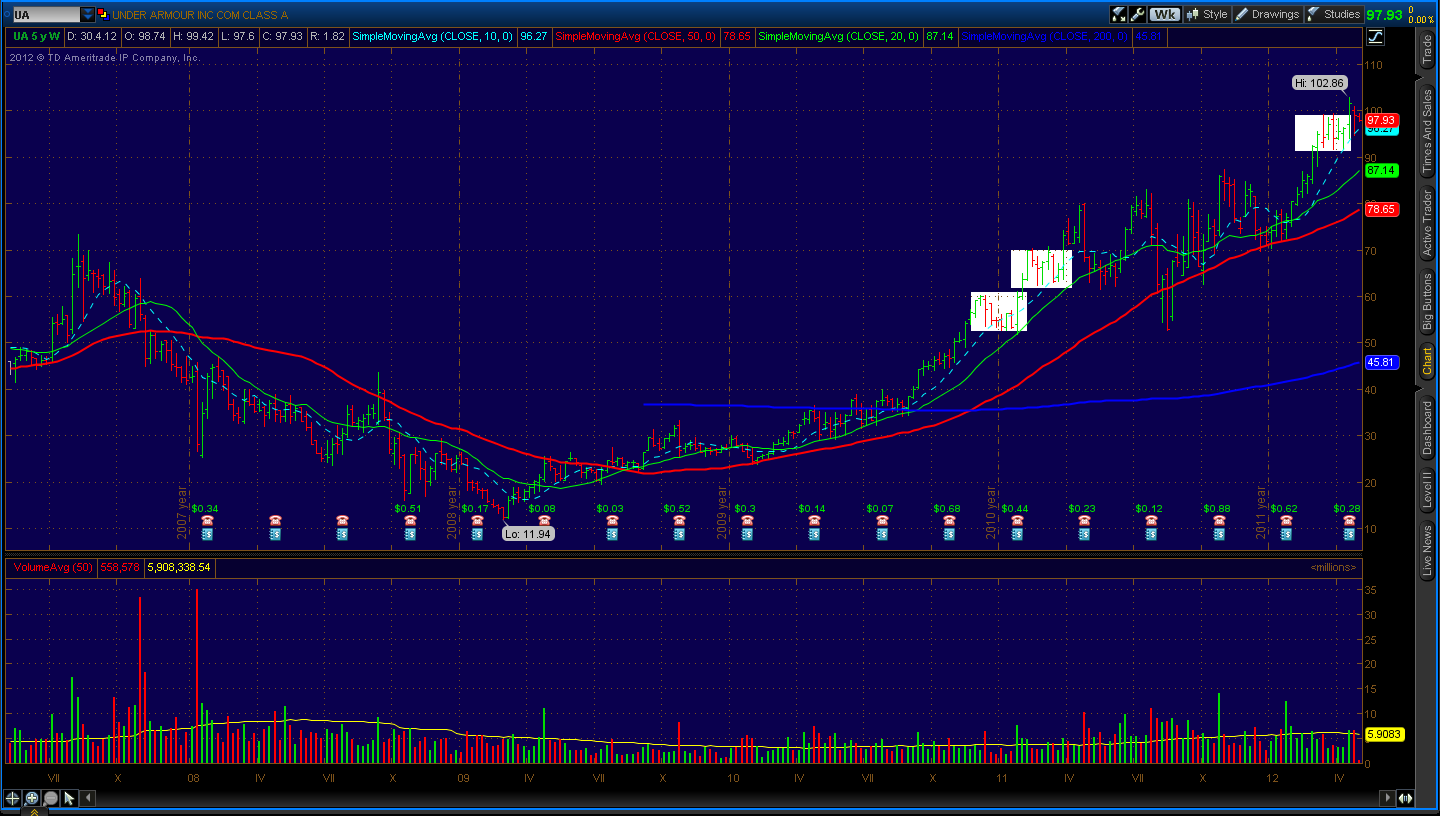
Task: Click the $0.34 earnings phone icon
Action: click(207, 521)
